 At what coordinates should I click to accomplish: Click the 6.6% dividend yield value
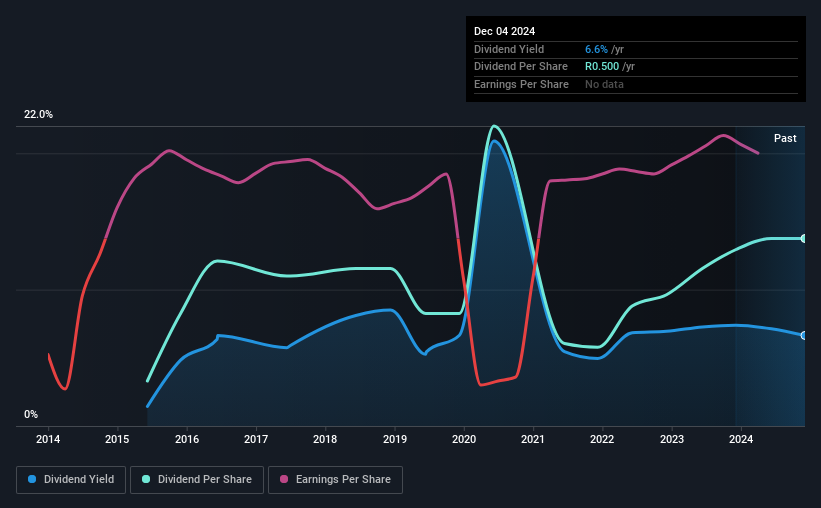pyautogui.click(x=596, y=49)
